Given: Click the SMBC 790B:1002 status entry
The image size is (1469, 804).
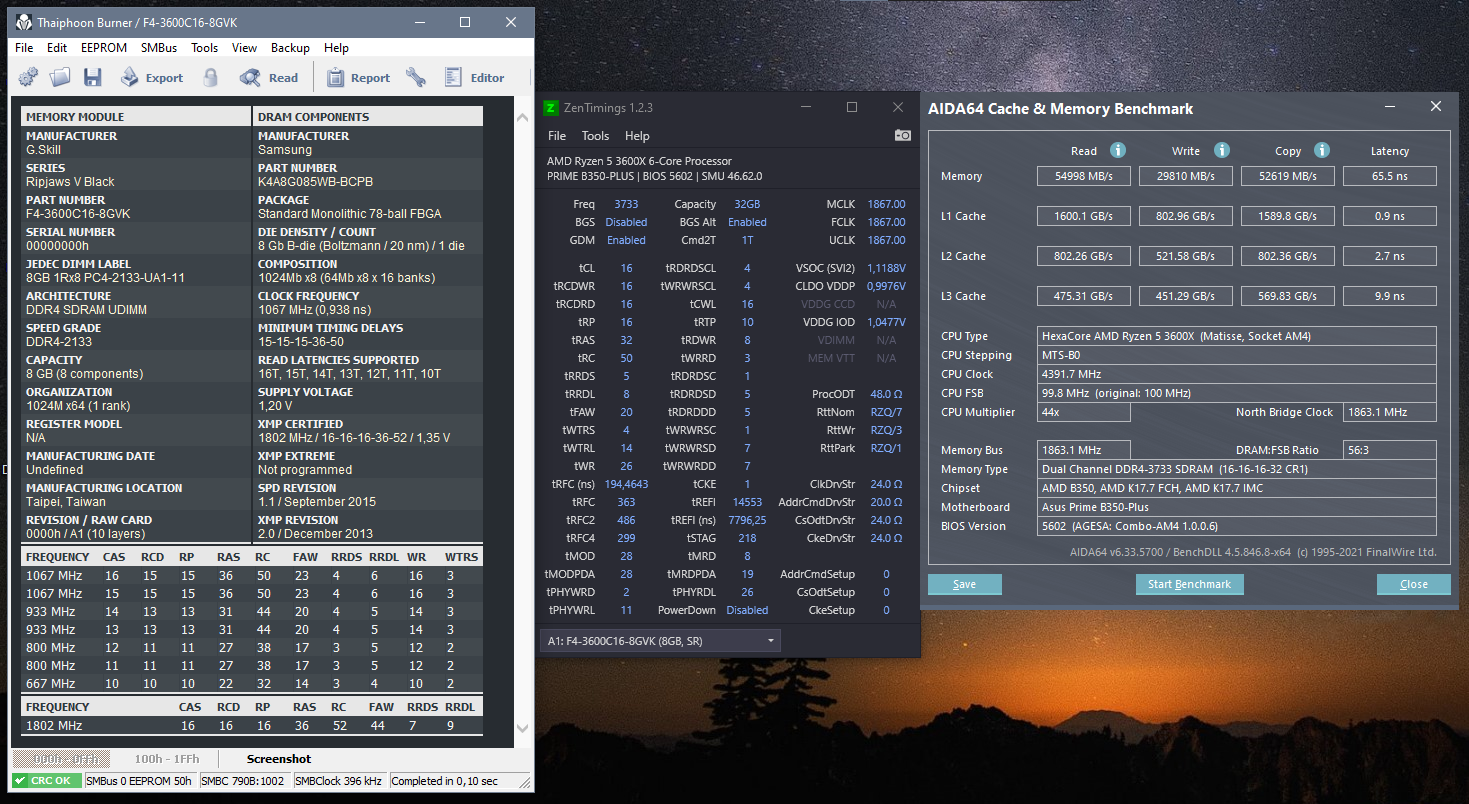Looking at the screenshot, I should click(x=243, y=781).
